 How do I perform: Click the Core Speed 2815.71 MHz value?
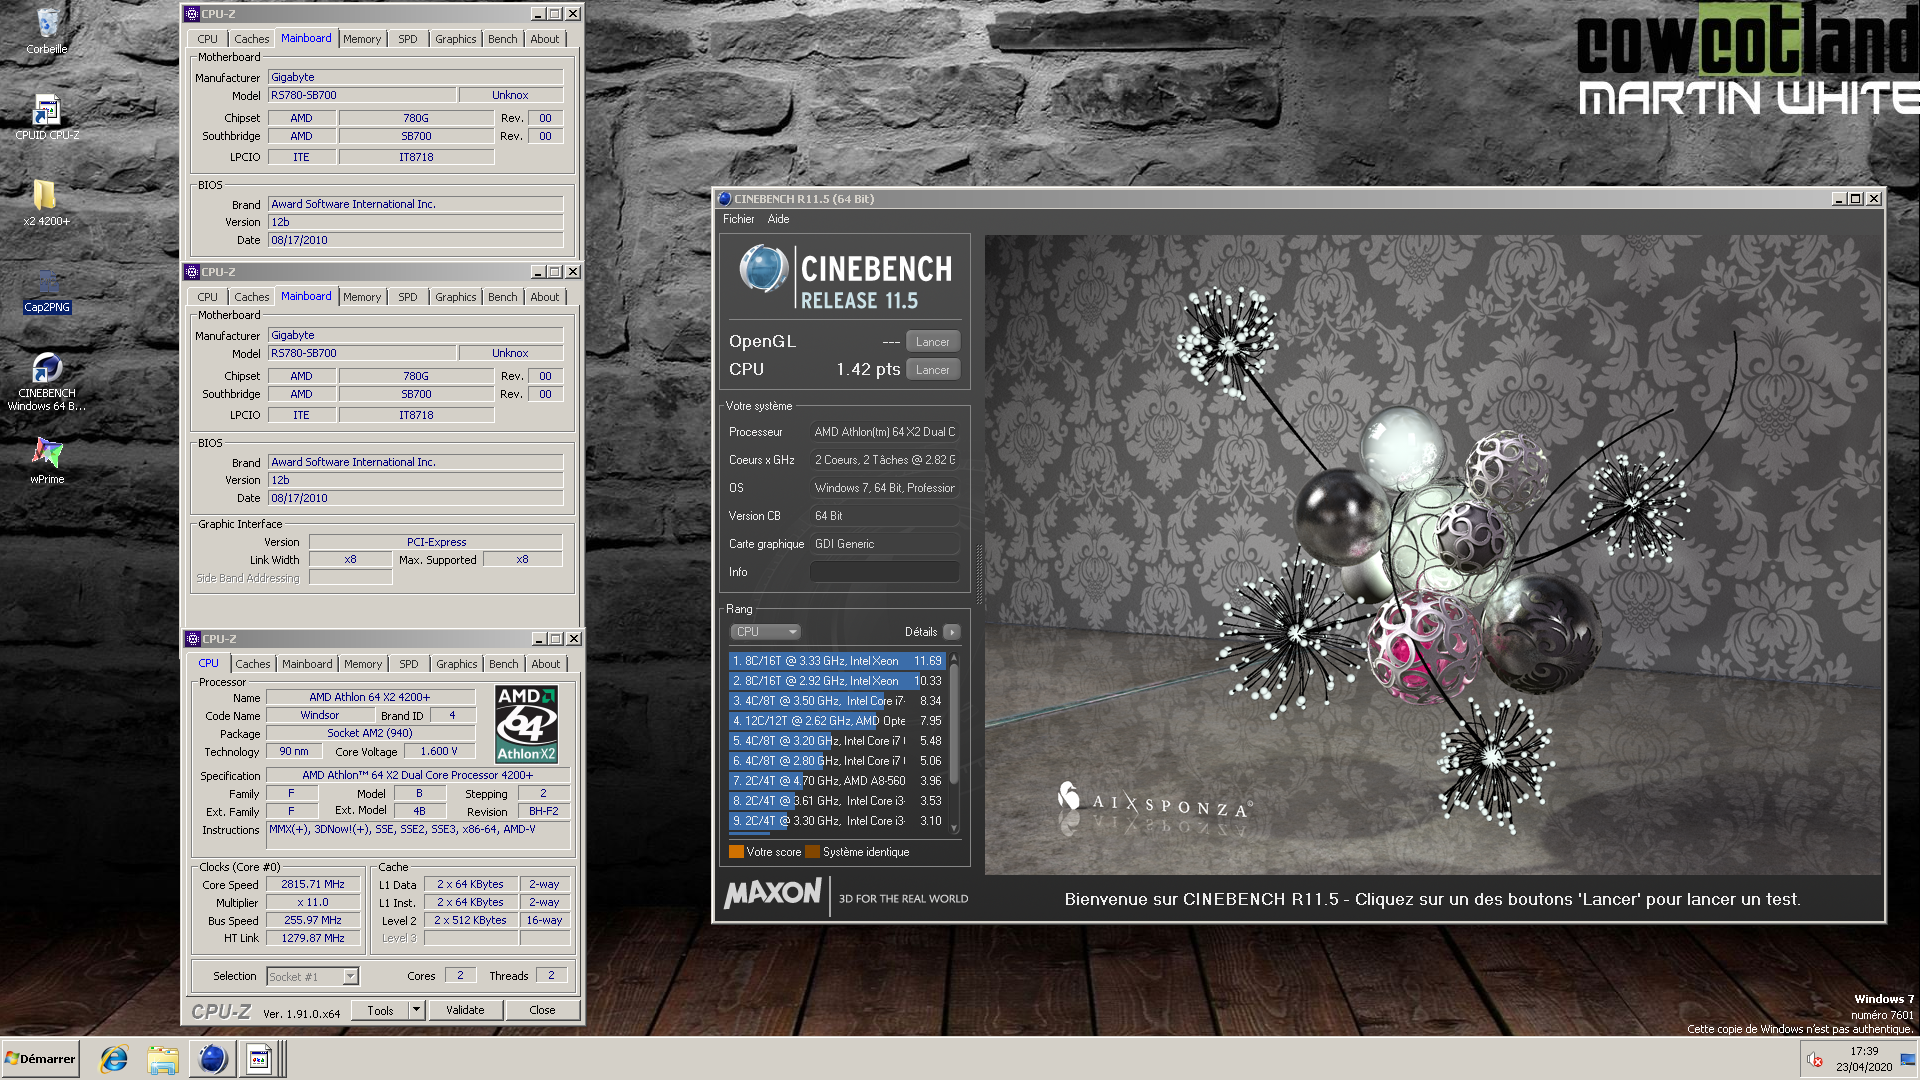coord(313,885)
